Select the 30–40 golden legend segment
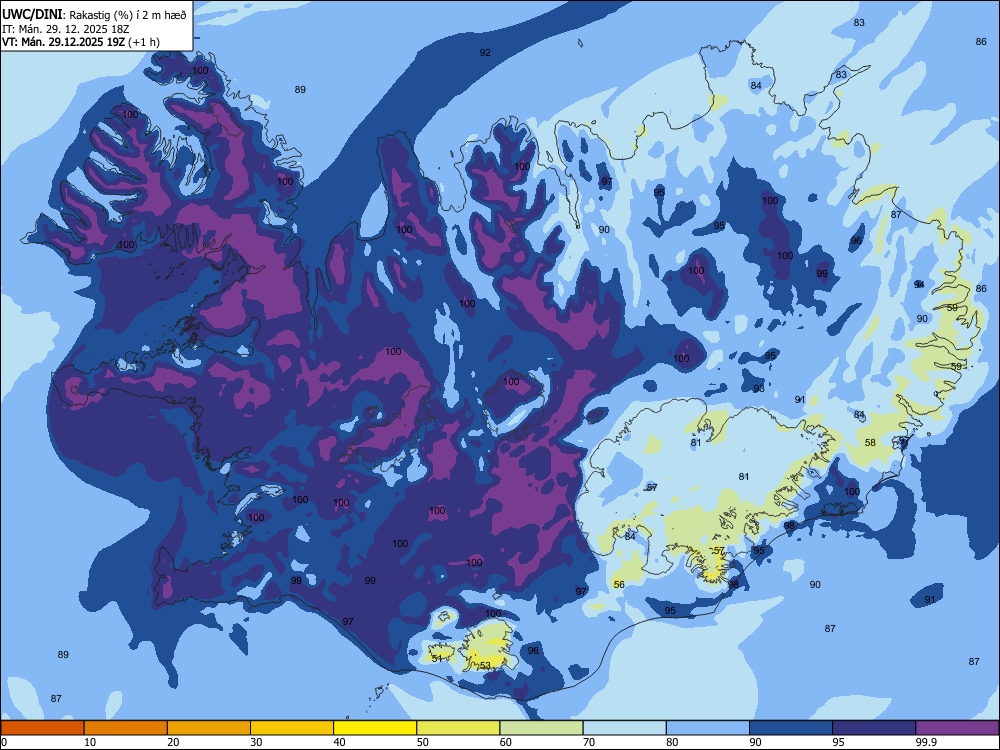The width and height of the screenshot is (1000, 750). [x=292, y=728]
